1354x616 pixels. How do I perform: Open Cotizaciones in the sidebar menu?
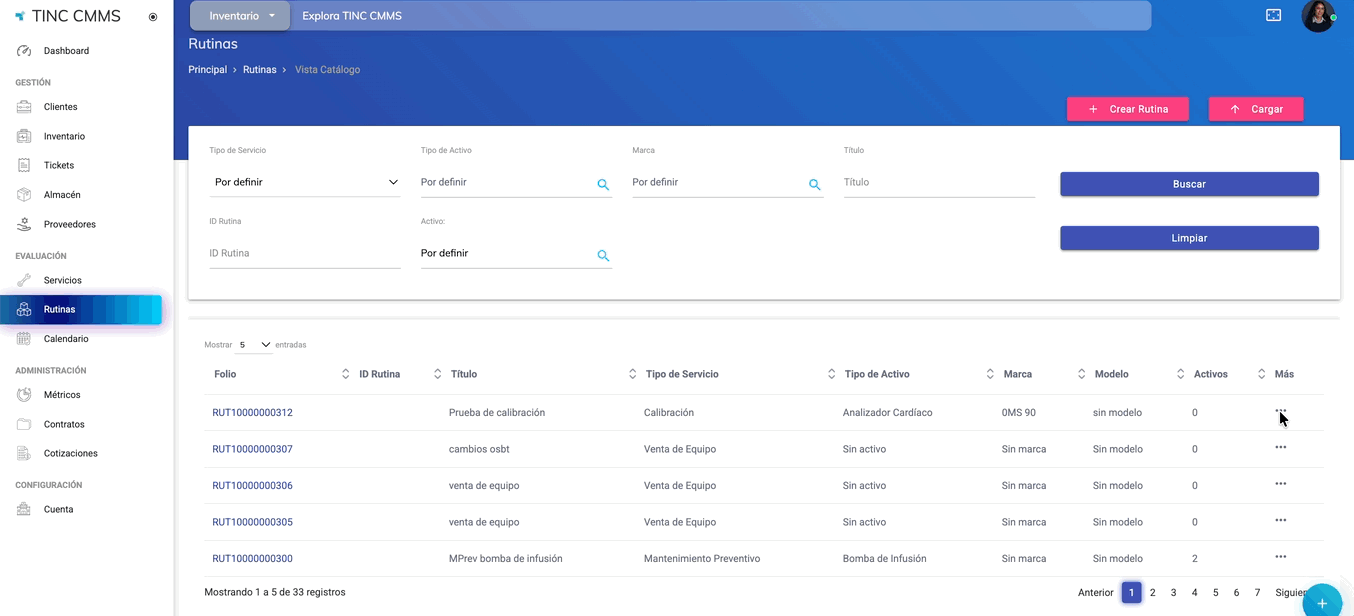click(x=70, y=453)
